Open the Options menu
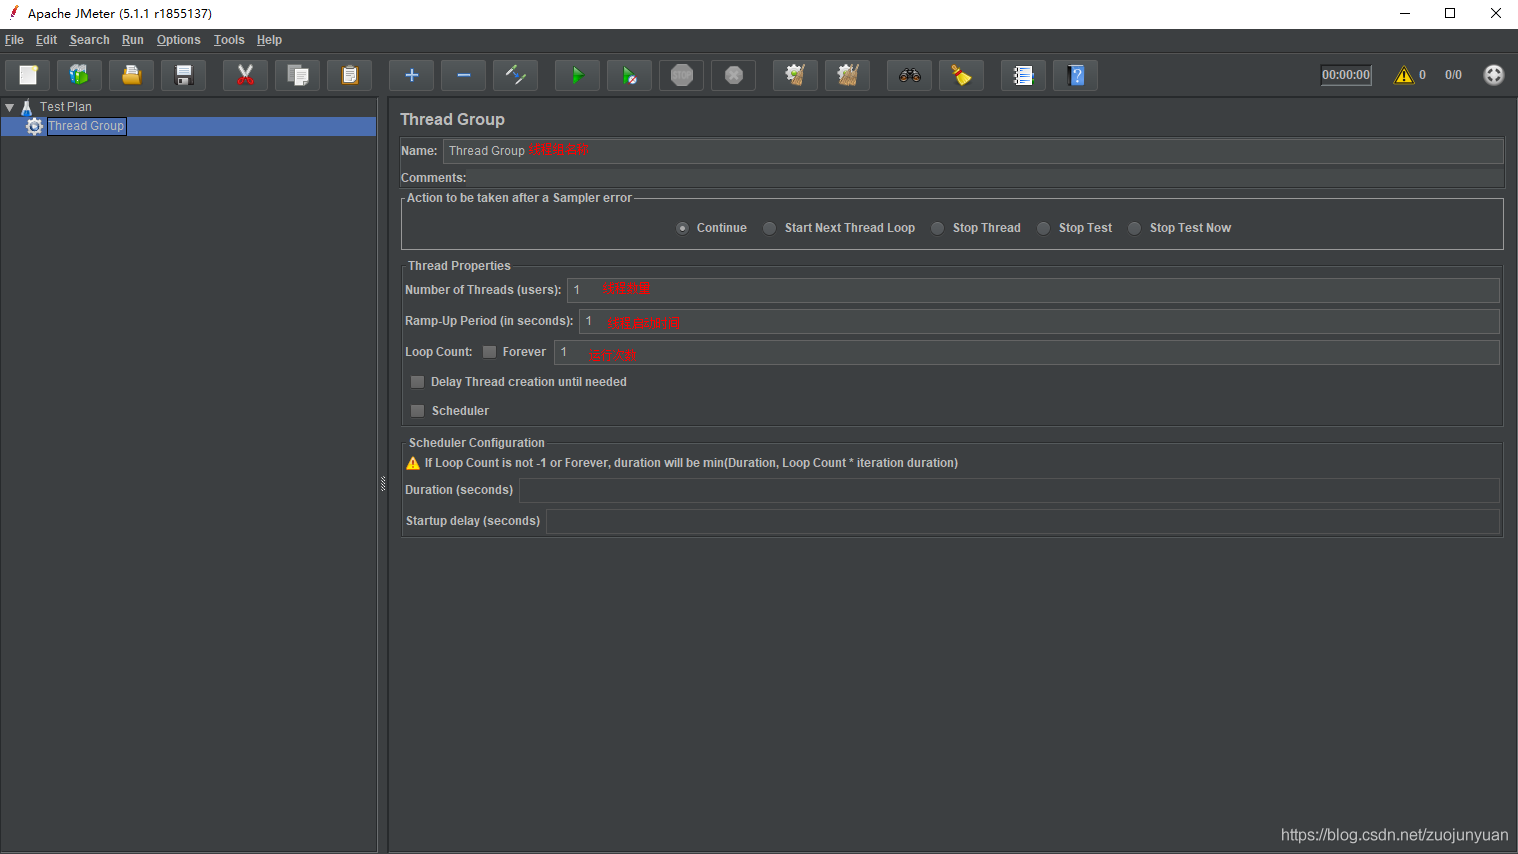Viewport: 1518px width, 854px height. 179,40
